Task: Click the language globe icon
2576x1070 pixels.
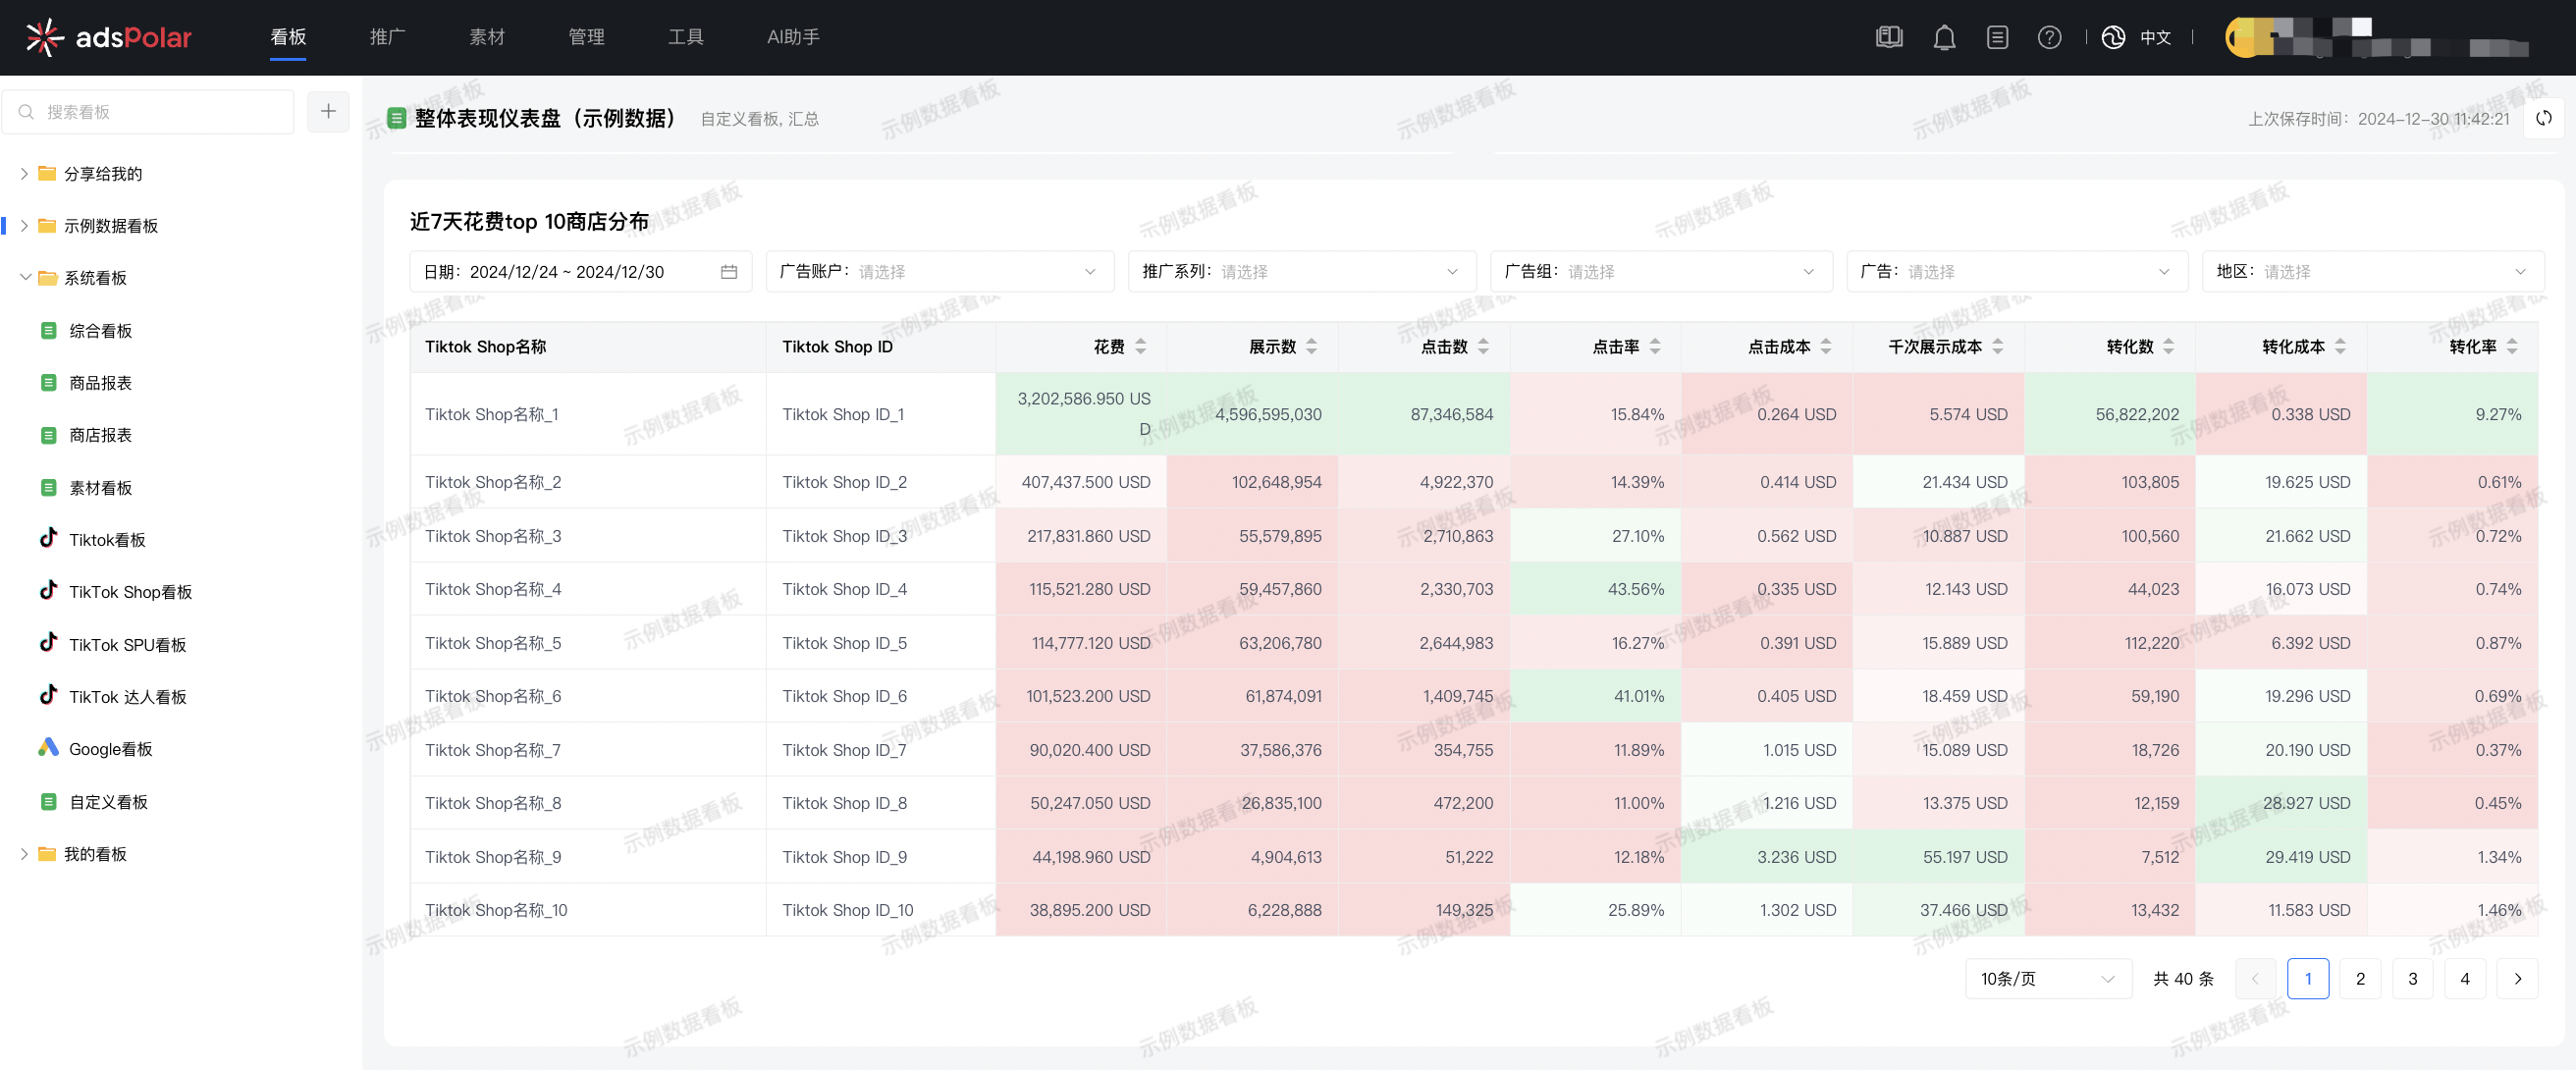Action: pos(2113,37)
